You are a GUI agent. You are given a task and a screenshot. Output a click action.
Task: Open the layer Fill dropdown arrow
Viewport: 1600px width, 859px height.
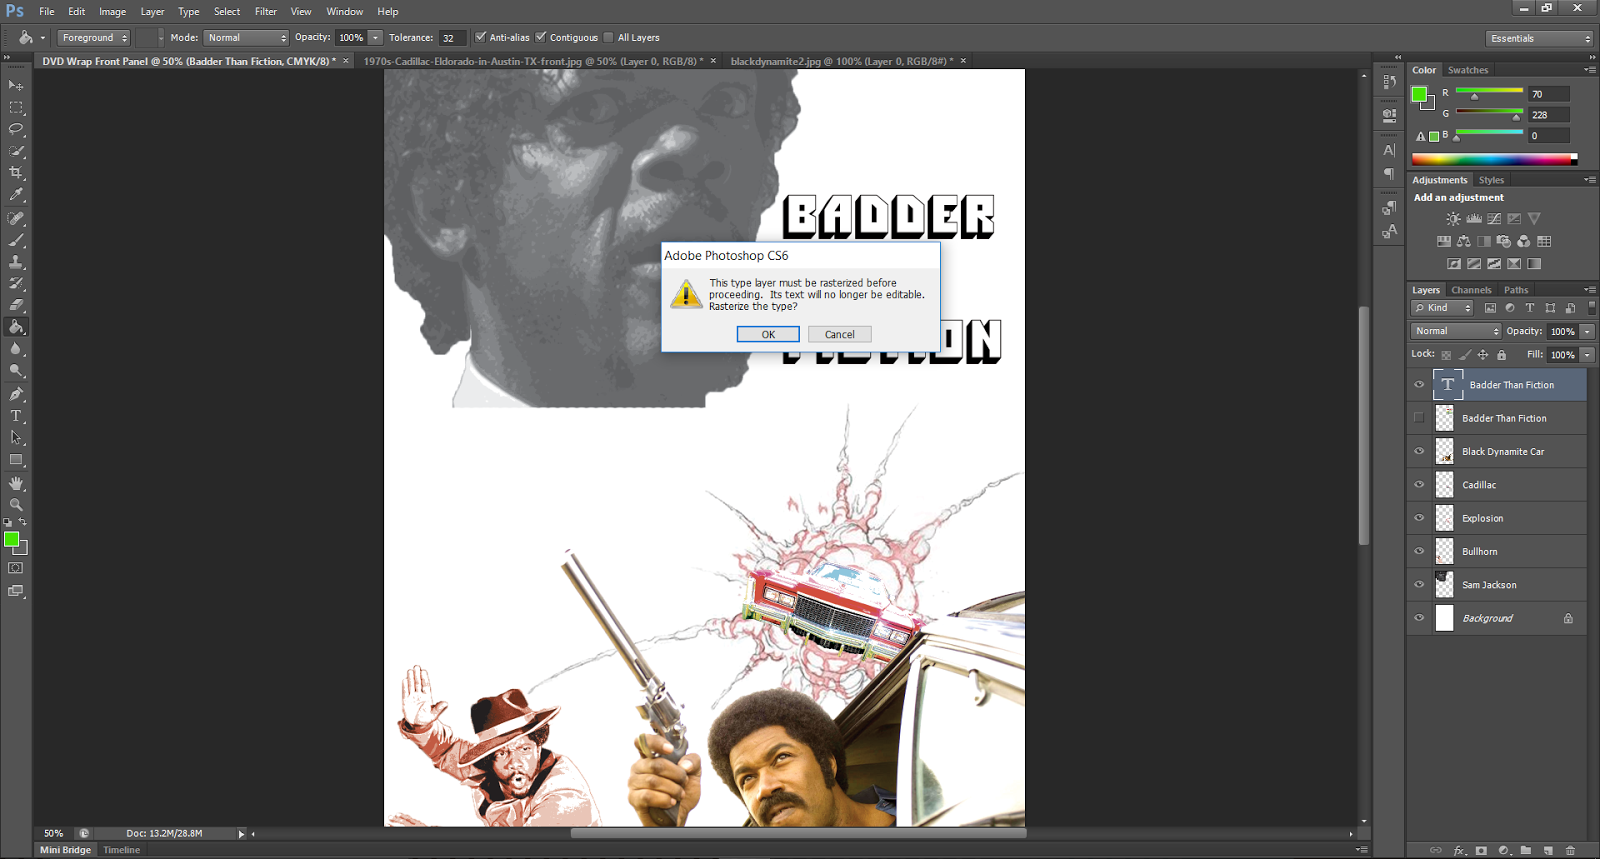pyautogui.click(x=1587, y=355)
